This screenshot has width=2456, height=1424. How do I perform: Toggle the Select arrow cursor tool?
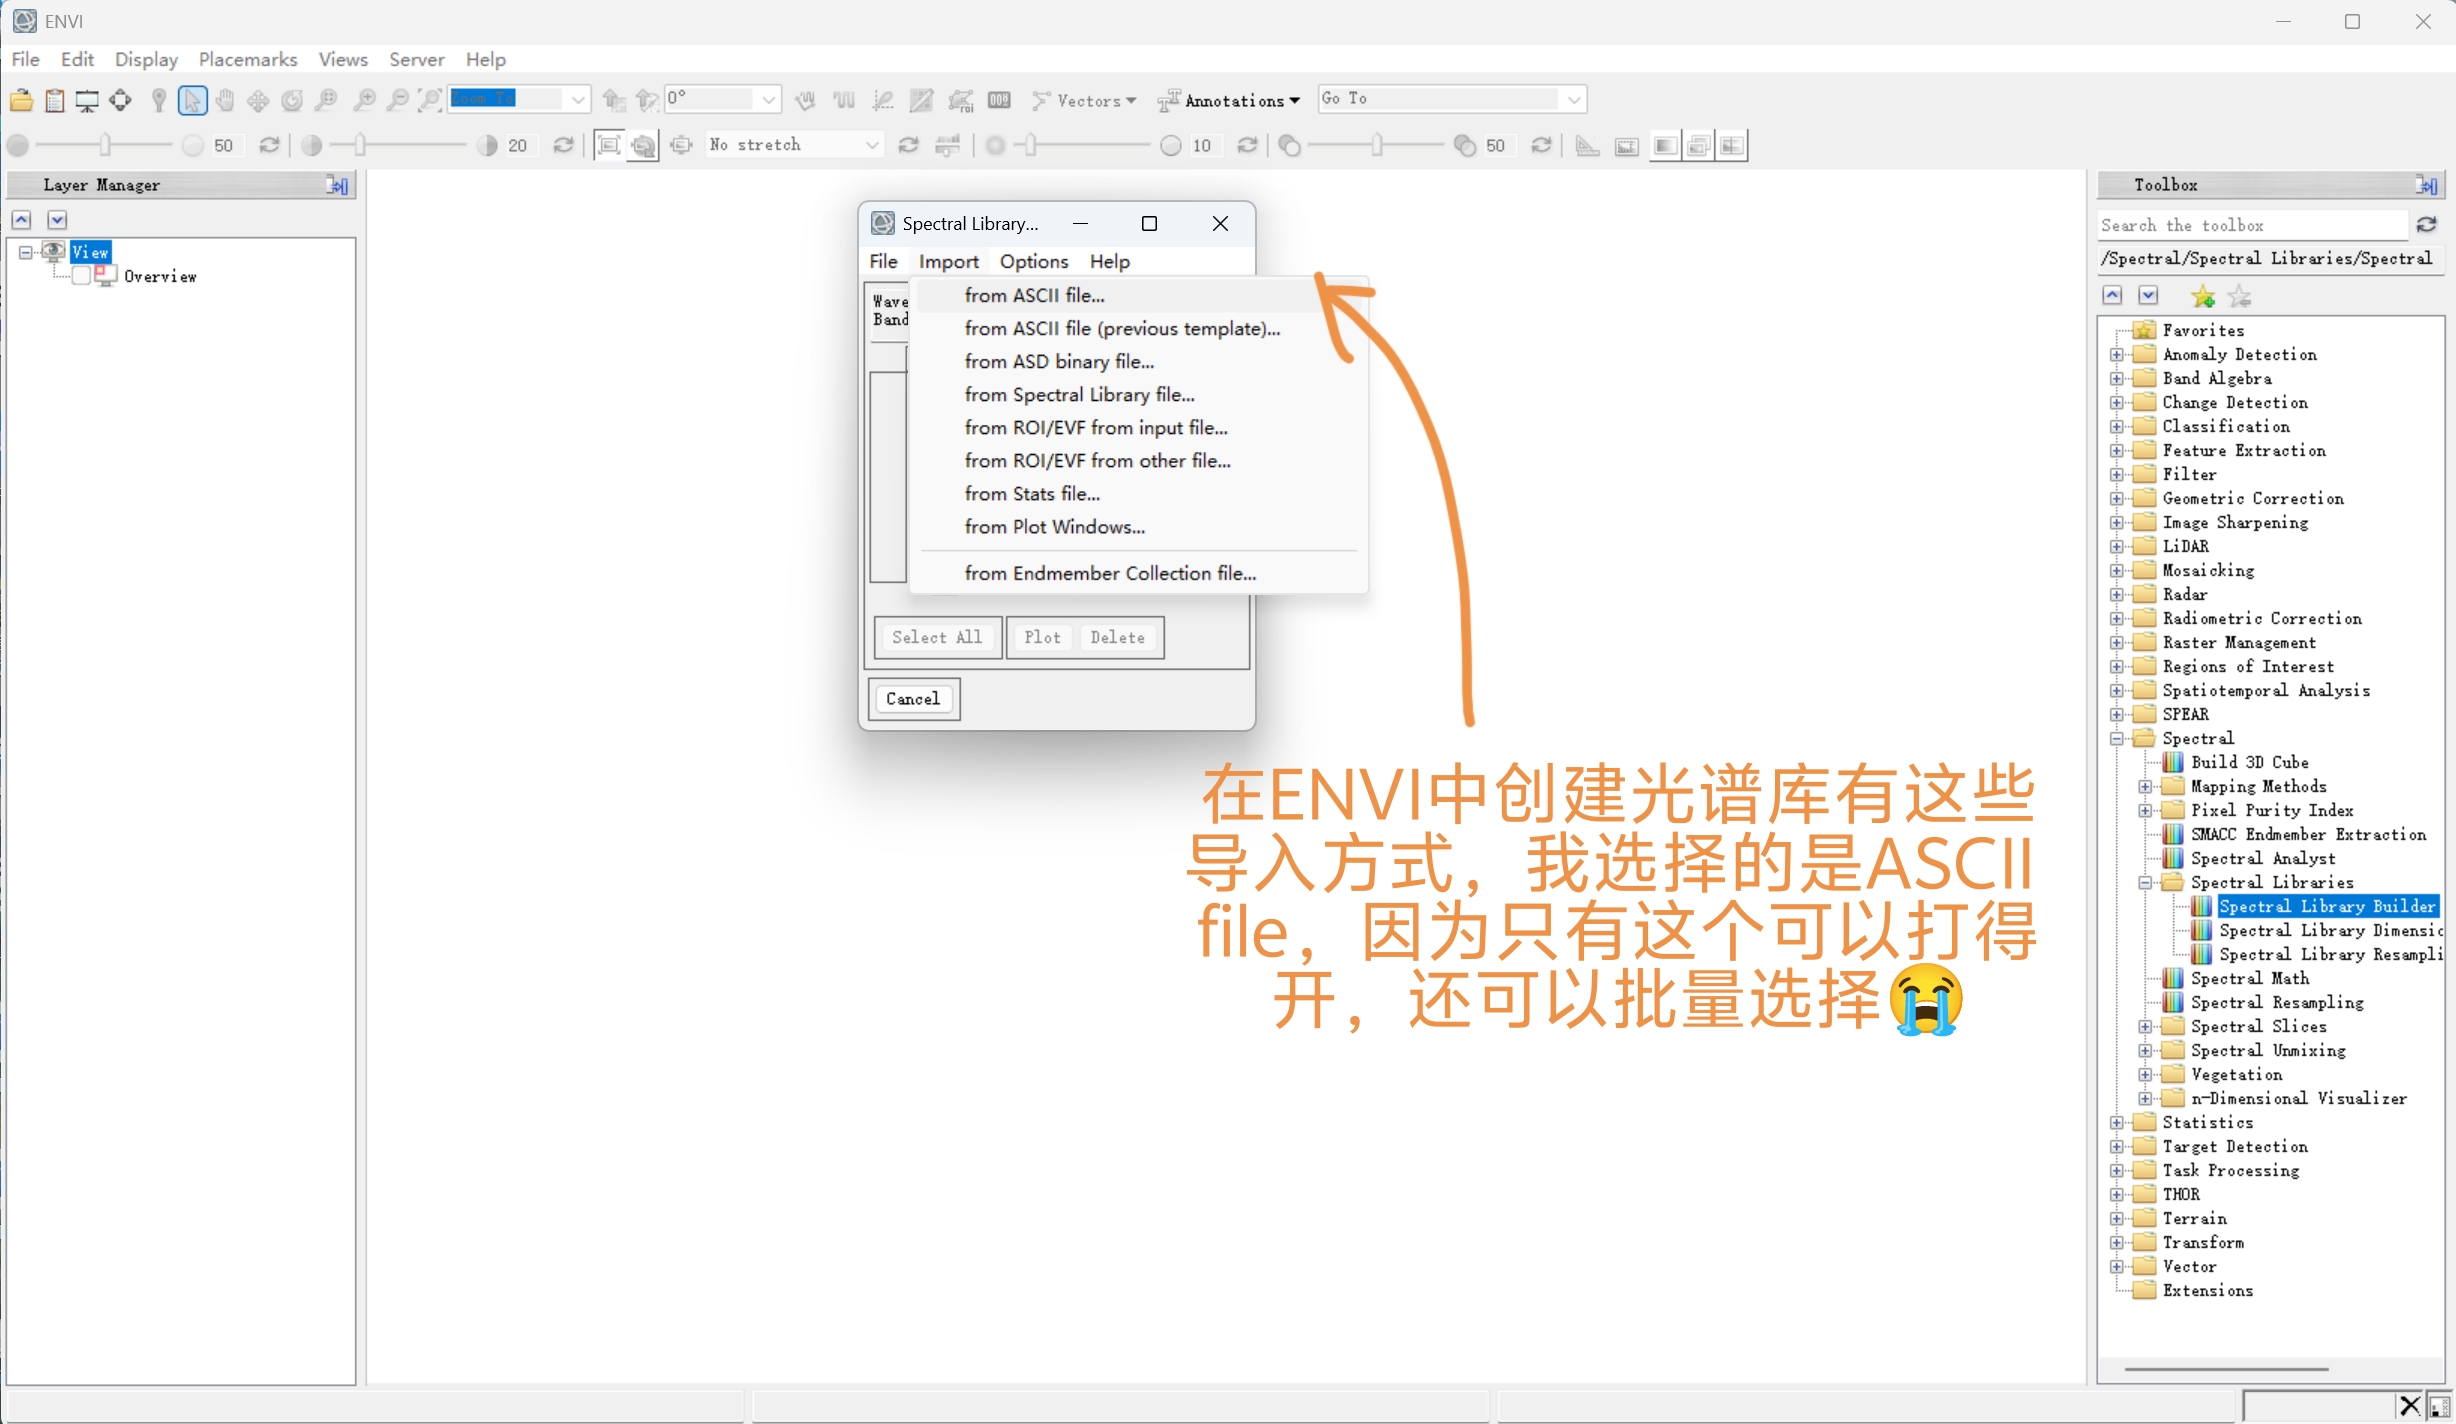[x=192, y=100]
